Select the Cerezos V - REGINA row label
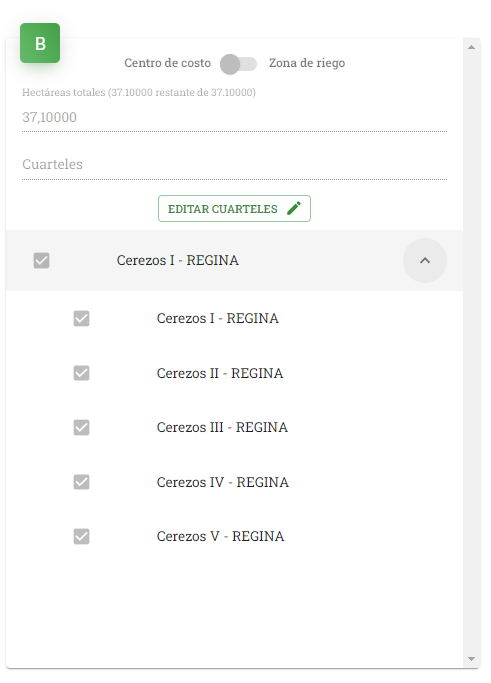The image size is (491, 683). pyautogui.click(x=220, y=536)
